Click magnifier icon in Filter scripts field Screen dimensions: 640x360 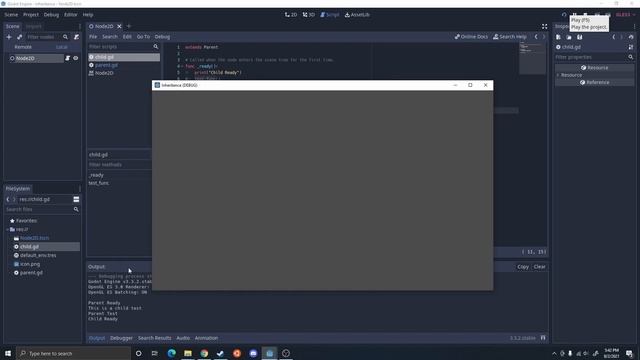coord(156,47)
